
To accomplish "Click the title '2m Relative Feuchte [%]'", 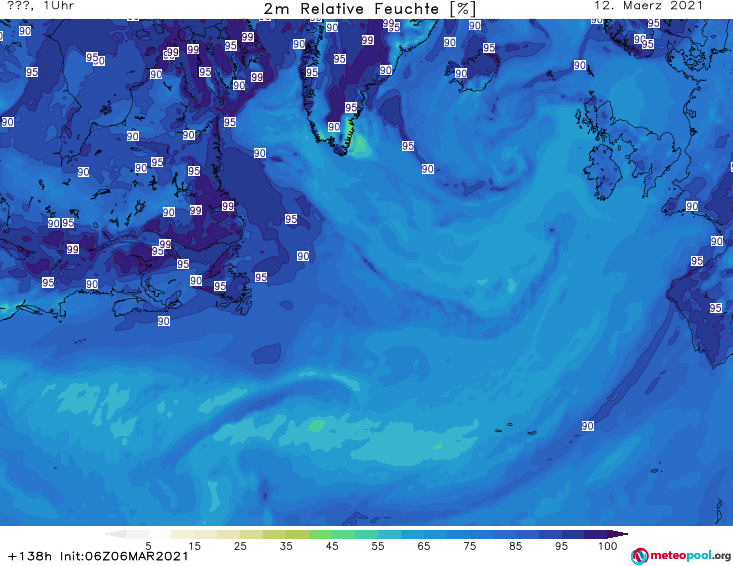I will click(370, 8).
